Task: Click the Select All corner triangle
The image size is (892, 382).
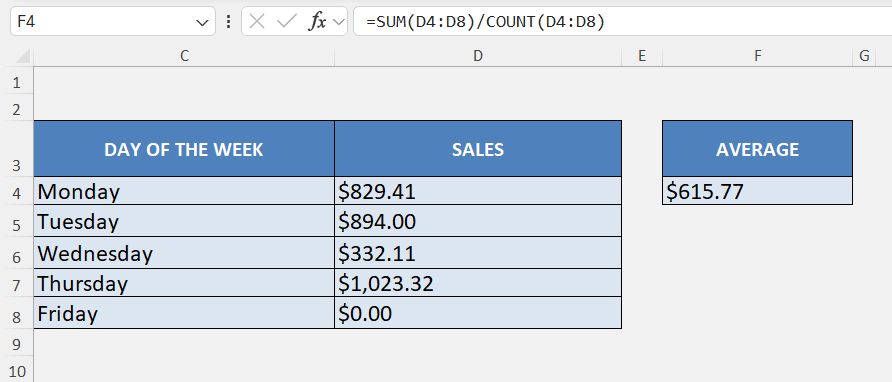Action: click(x=22, y=55)
